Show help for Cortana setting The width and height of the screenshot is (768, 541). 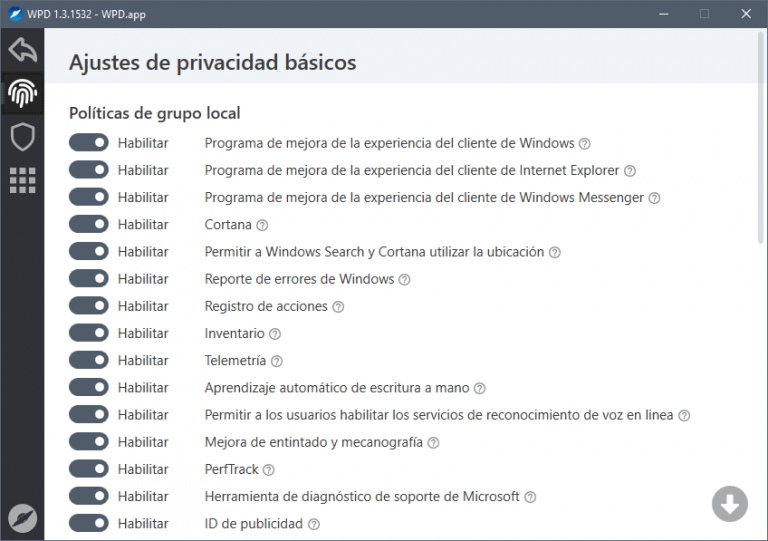[x=263, y=225]
